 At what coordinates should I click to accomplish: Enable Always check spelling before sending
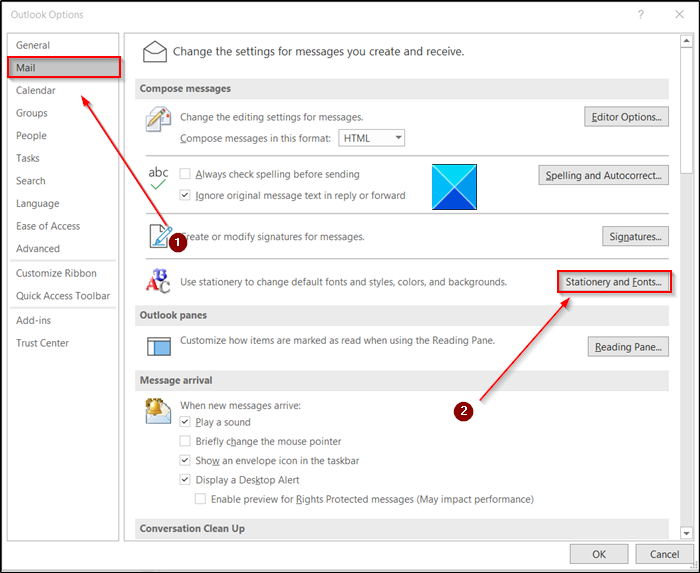[185, 174]
